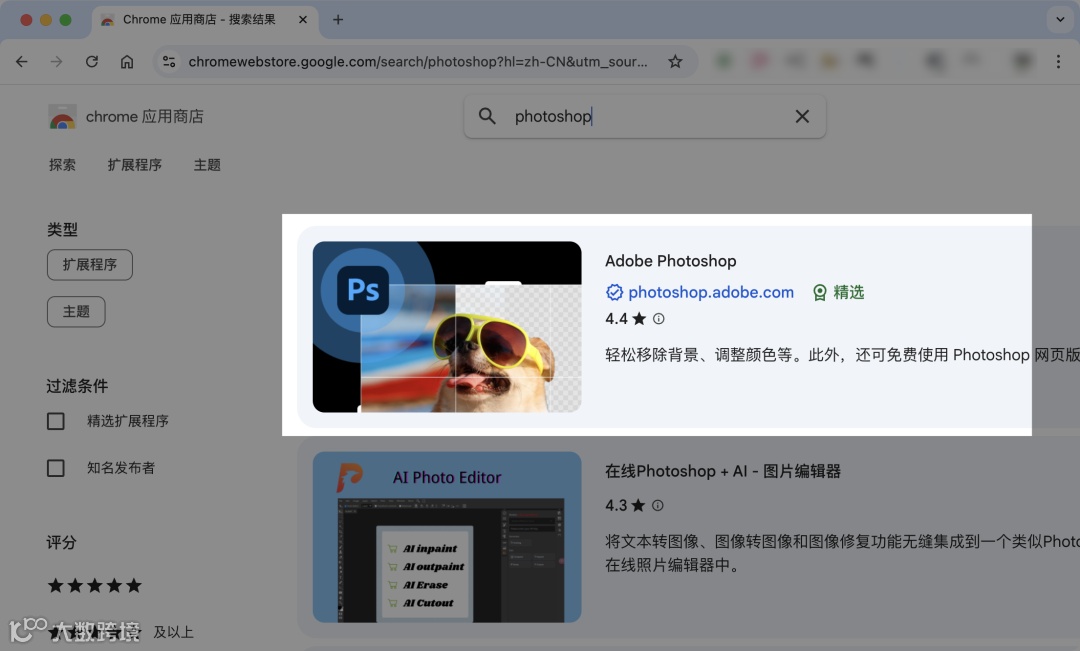This screenshot has height=651, width=1080.
Task: Open the 探索 tab
Action: (x=62, y=165)
